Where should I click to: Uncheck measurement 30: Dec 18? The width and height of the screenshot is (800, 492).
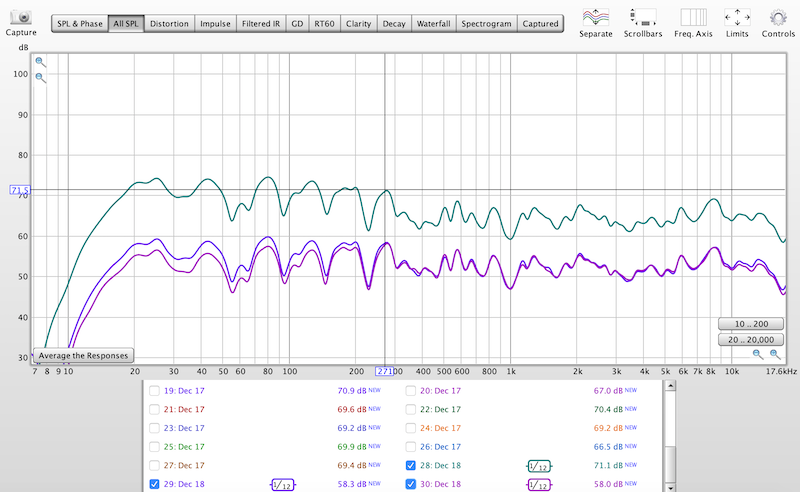[x=411, y=484]
